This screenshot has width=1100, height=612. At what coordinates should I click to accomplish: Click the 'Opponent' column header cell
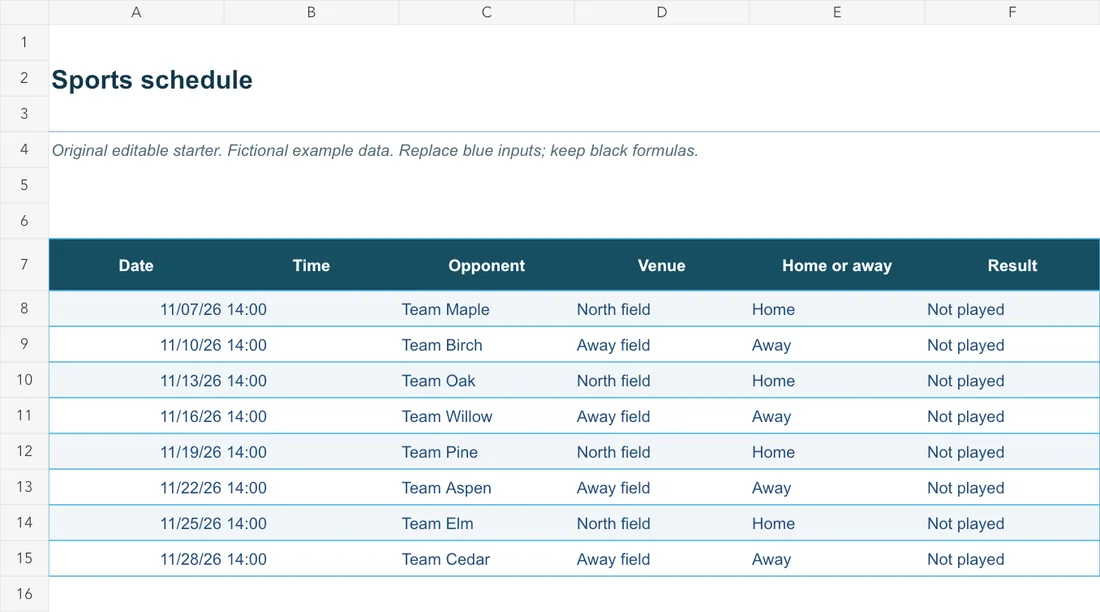pyautogui.click(x=486, y=265)
